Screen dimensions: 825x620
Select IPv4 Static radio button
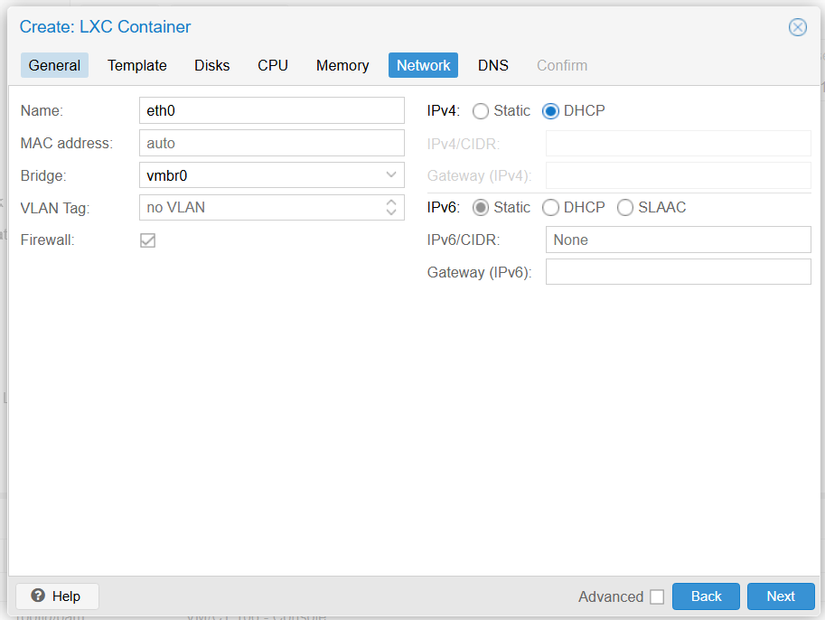pos(481,111)
